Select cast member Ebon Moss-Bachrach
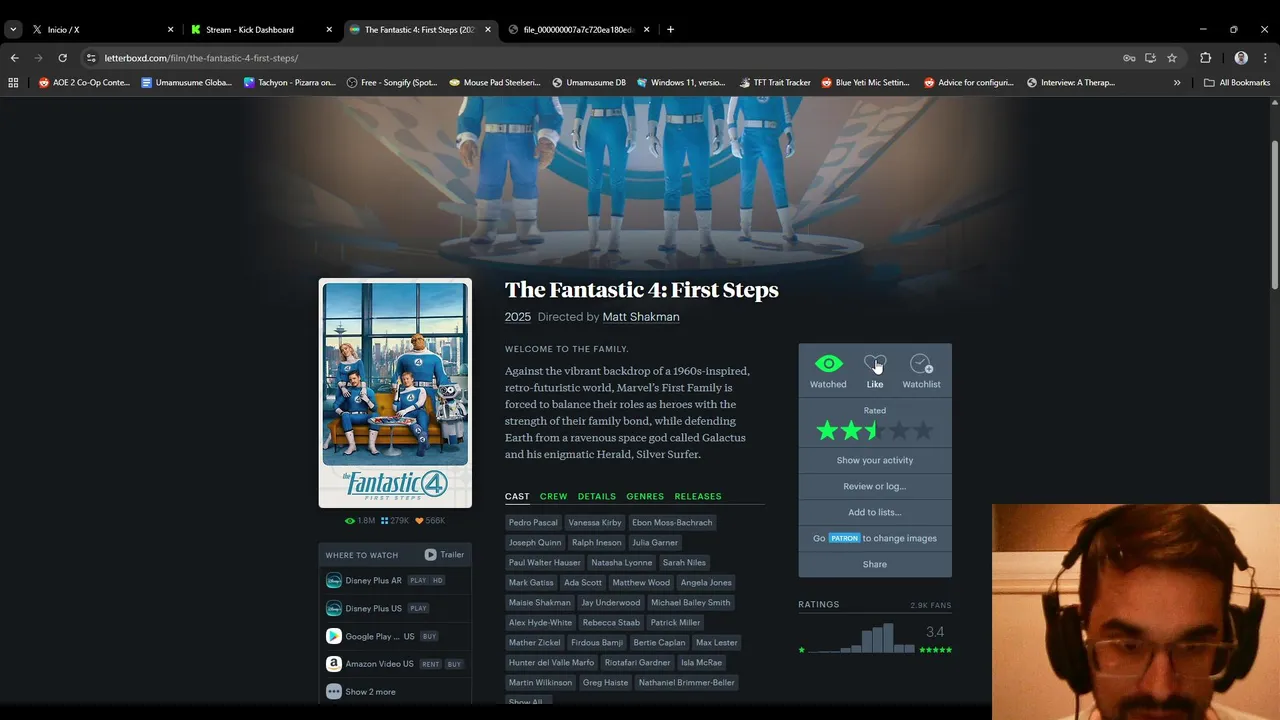The image size is (1280, 720). (x=672, y=522)
